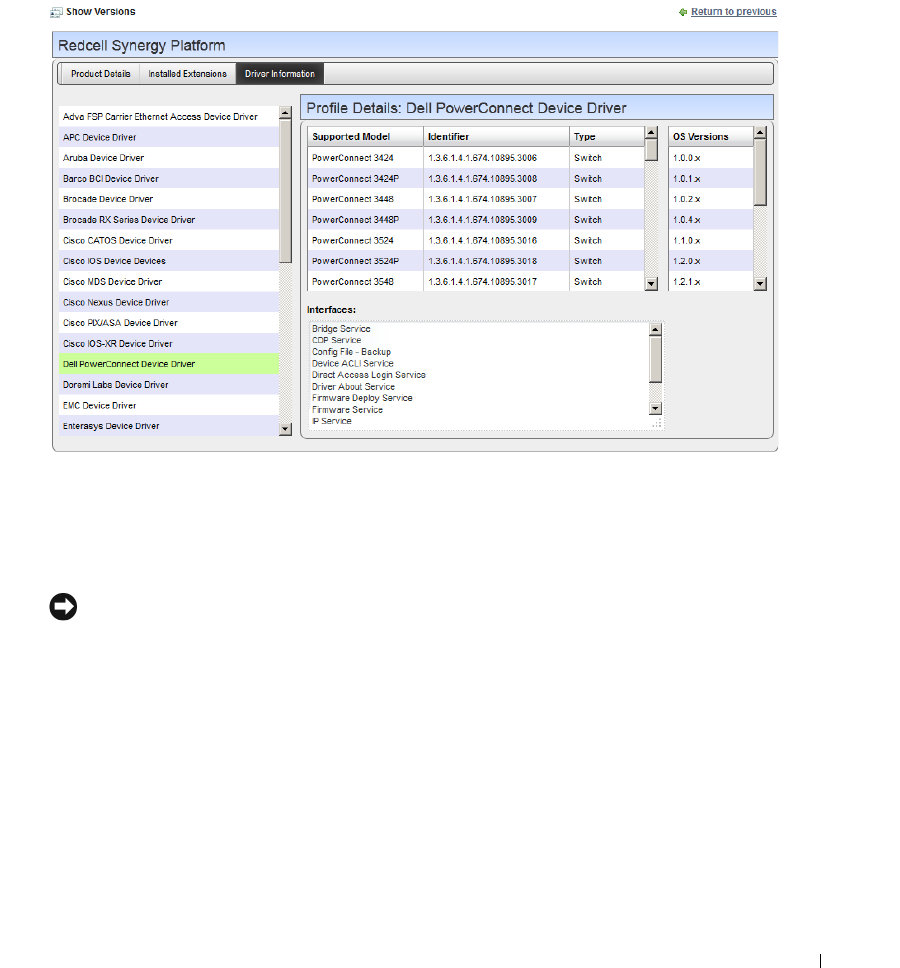Click the OS Versions scroll-down arrow
Image resolution: width=900 pixels, height=968 pixels.
760,284
